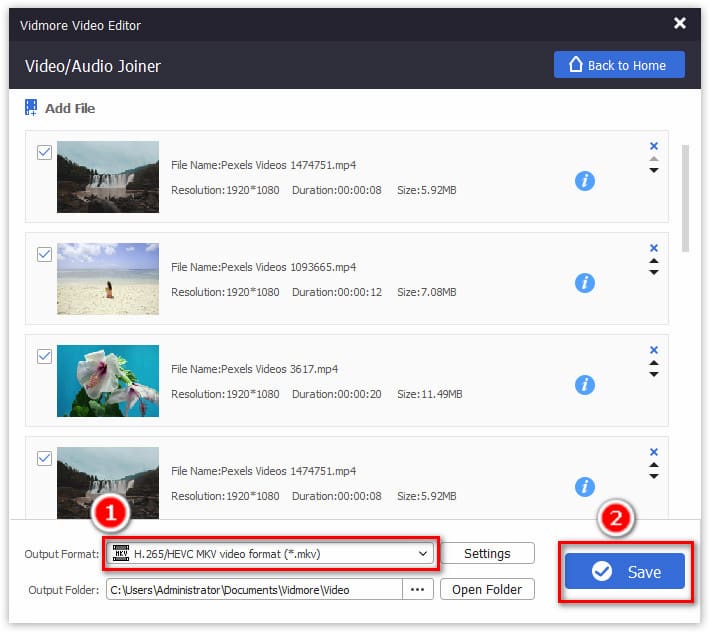This screenshot has height=633, width=710.
Task: Uncheck the first Pexels Videos 1474751.mp4 checkbox
Action: [44, 153]
